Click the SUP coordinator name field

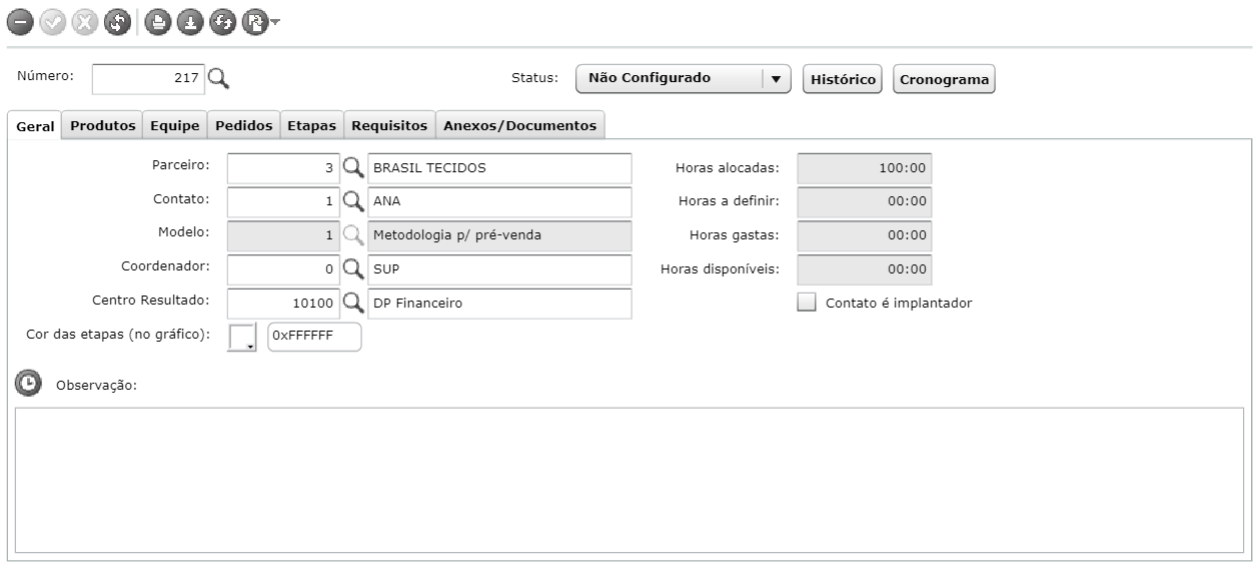tap(499, 270)
